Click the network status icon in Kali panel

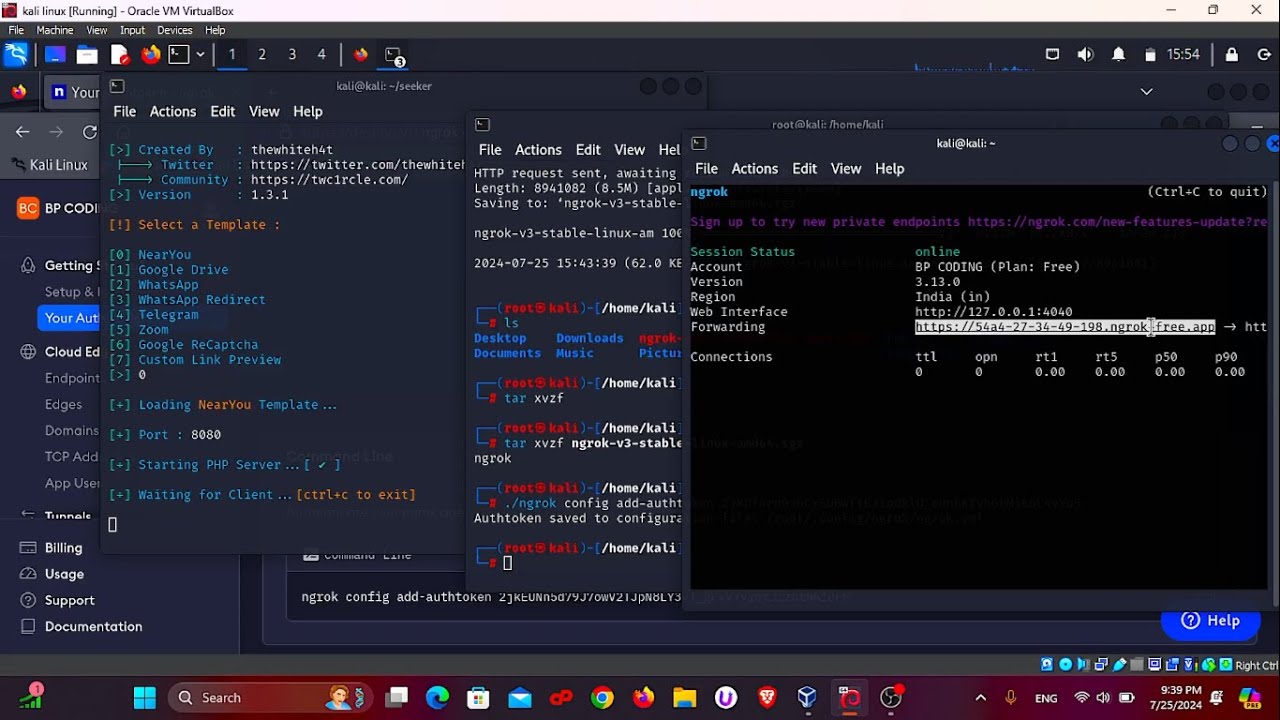tap(1052, 54)
